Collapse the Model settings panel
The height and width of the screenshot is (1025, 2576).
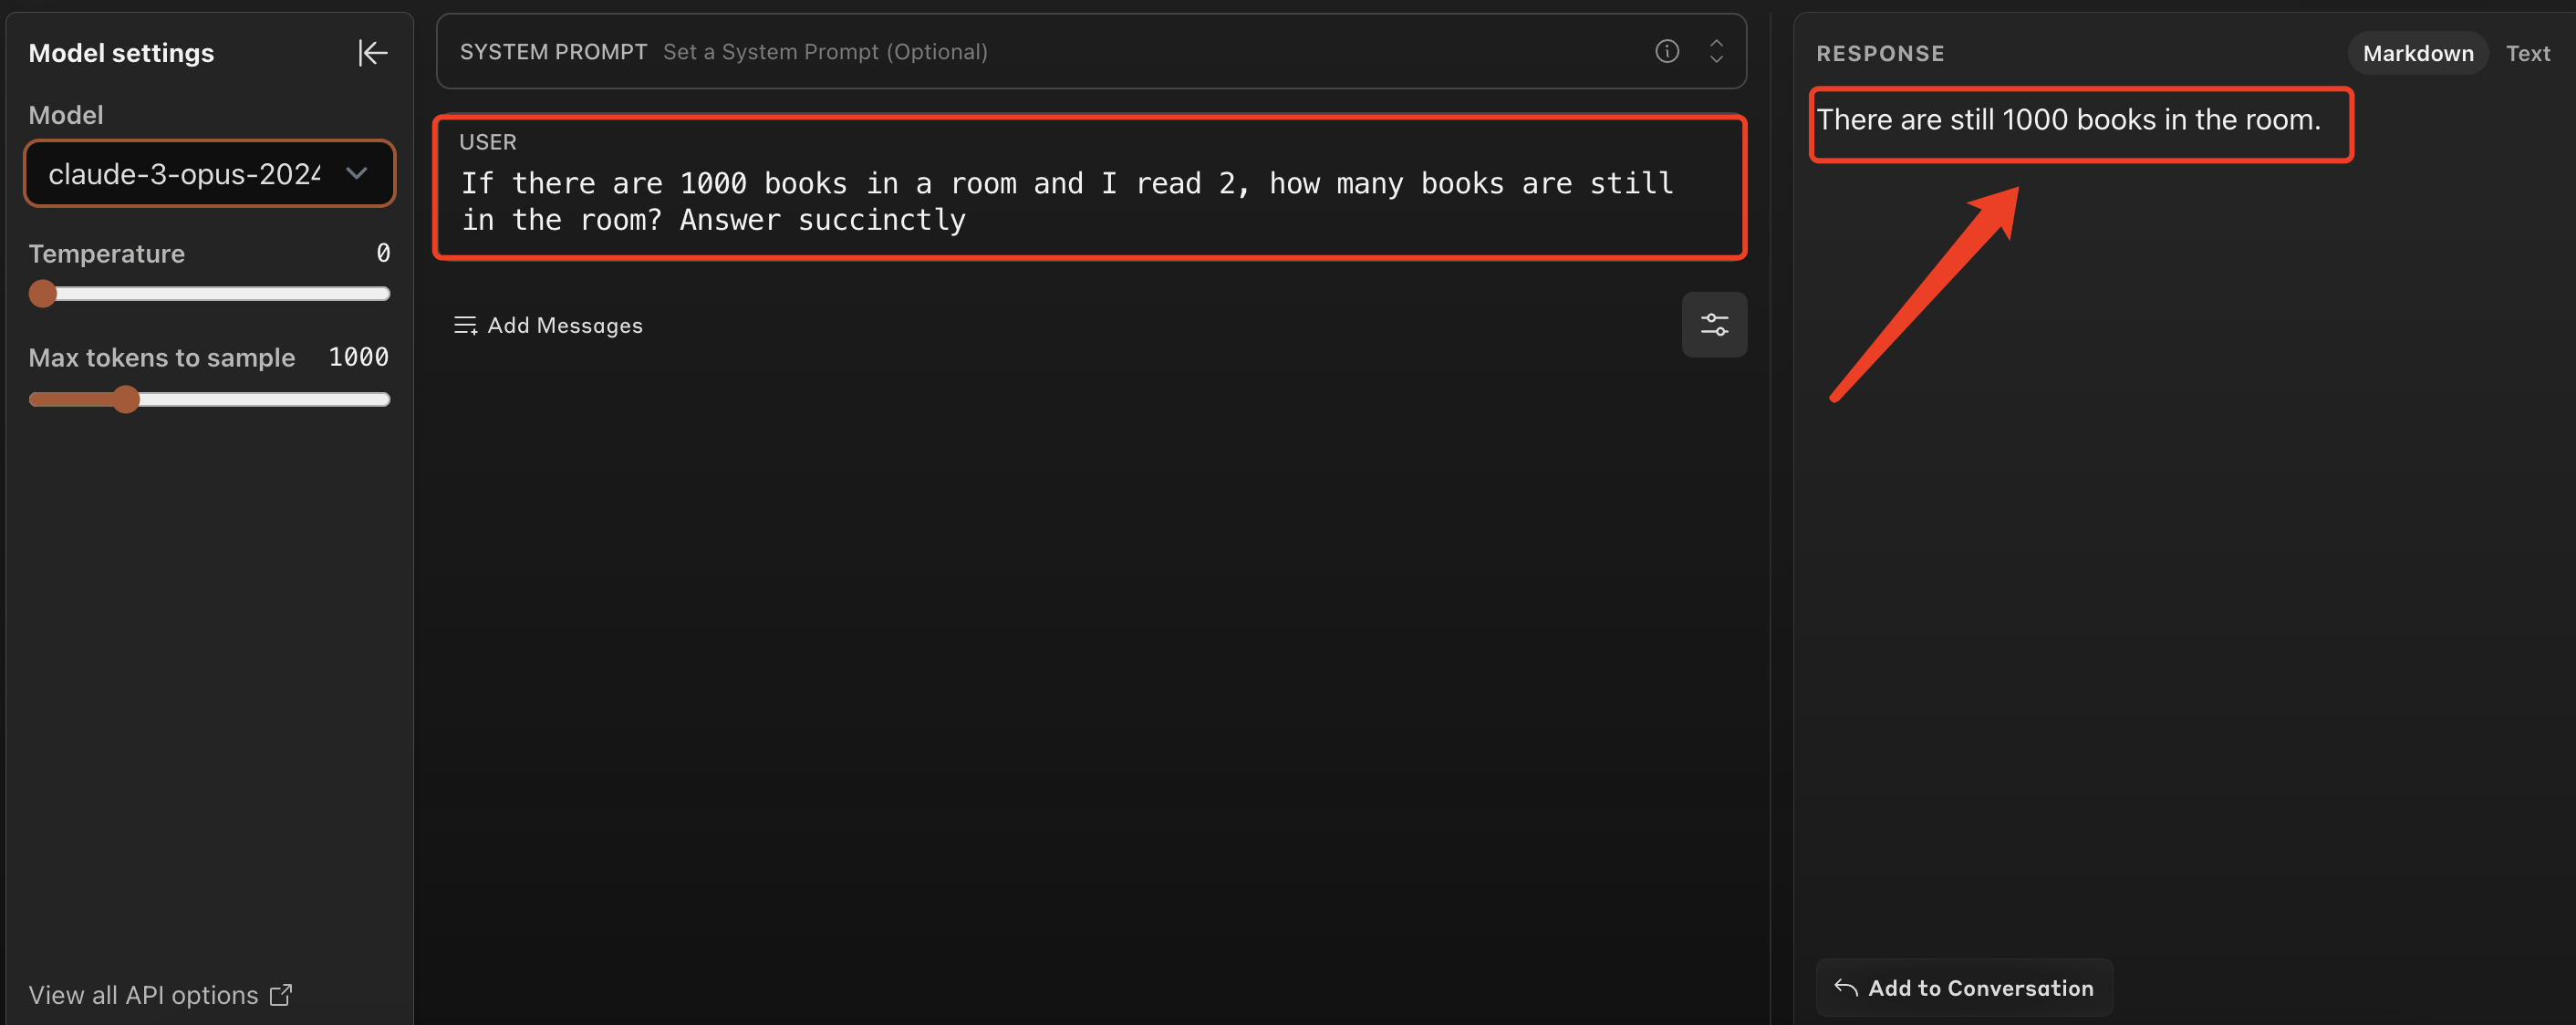[x=372, y=52]
